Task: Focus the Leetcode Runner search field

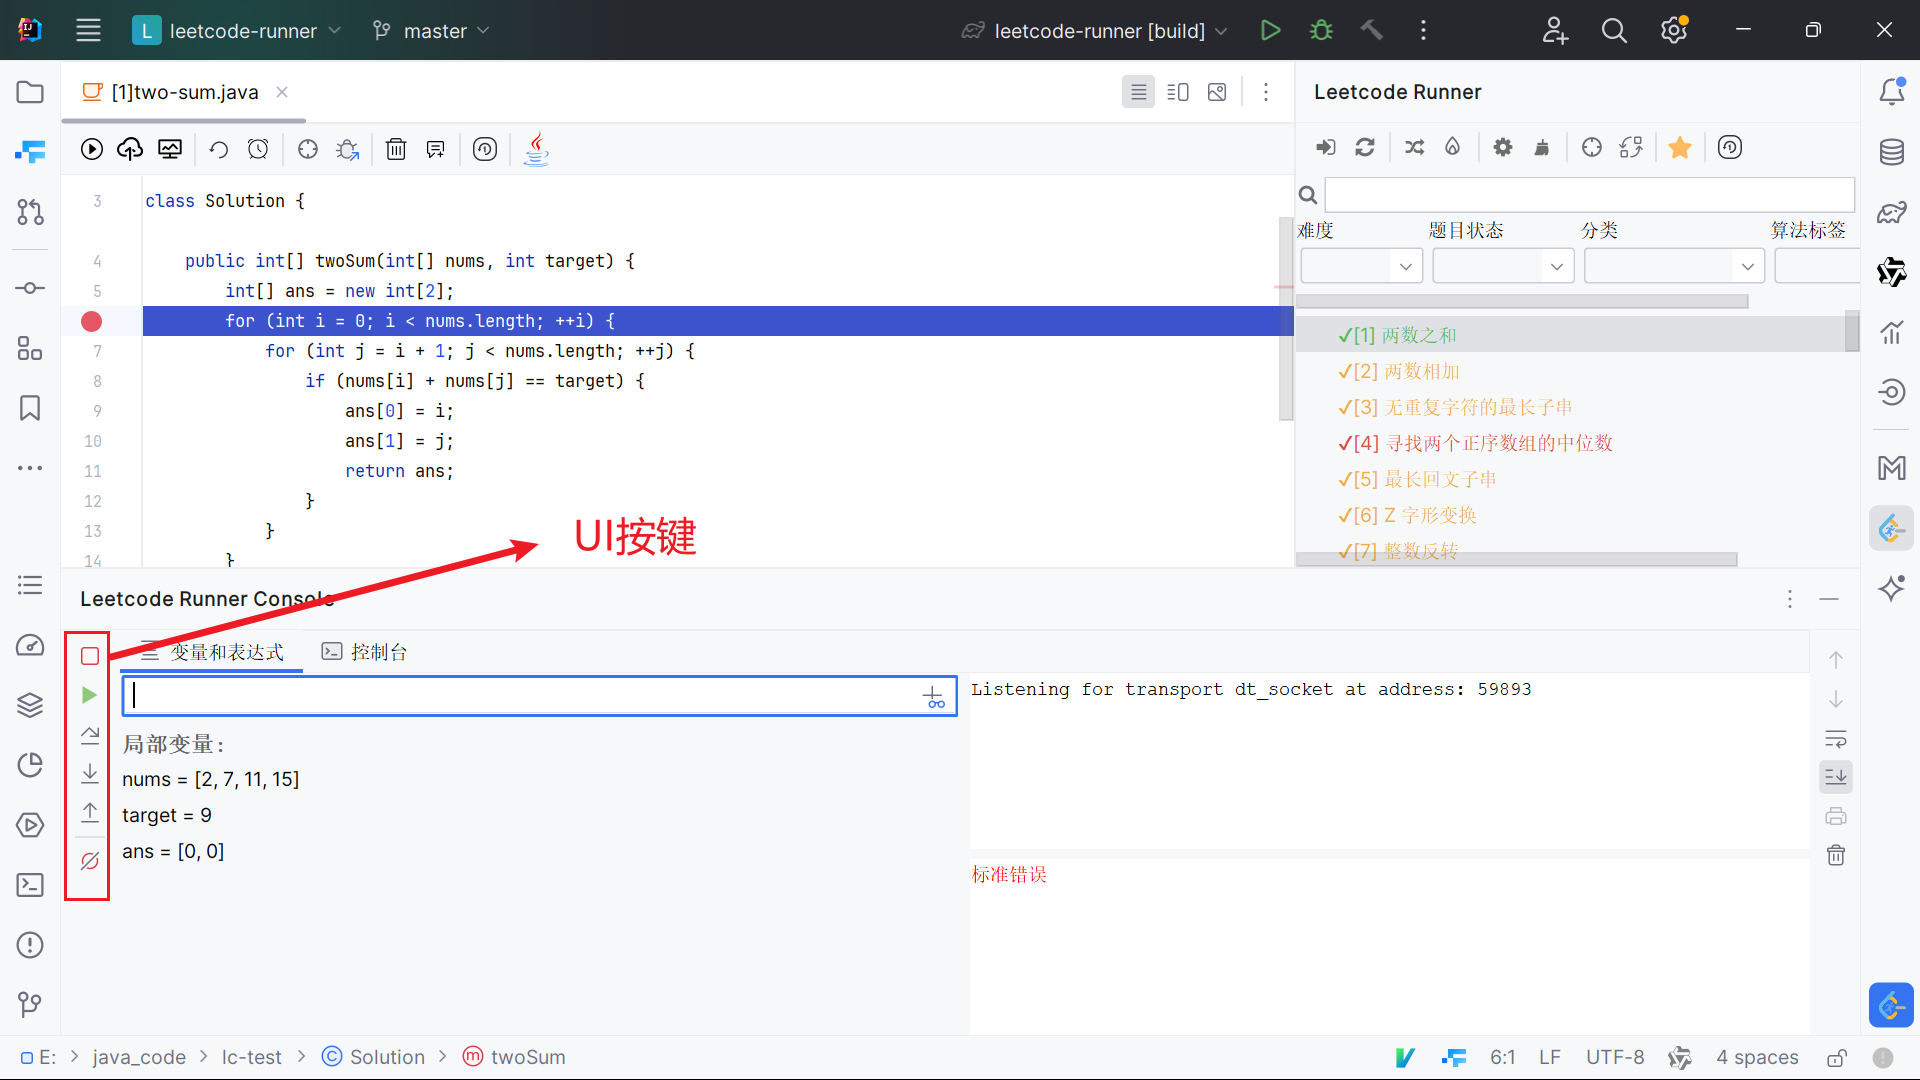Action: [1590, 195]
